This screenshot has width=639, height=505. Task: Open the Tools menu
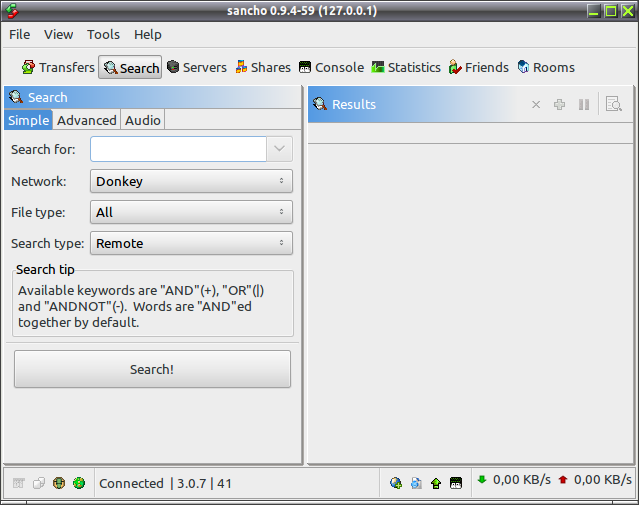103,35
